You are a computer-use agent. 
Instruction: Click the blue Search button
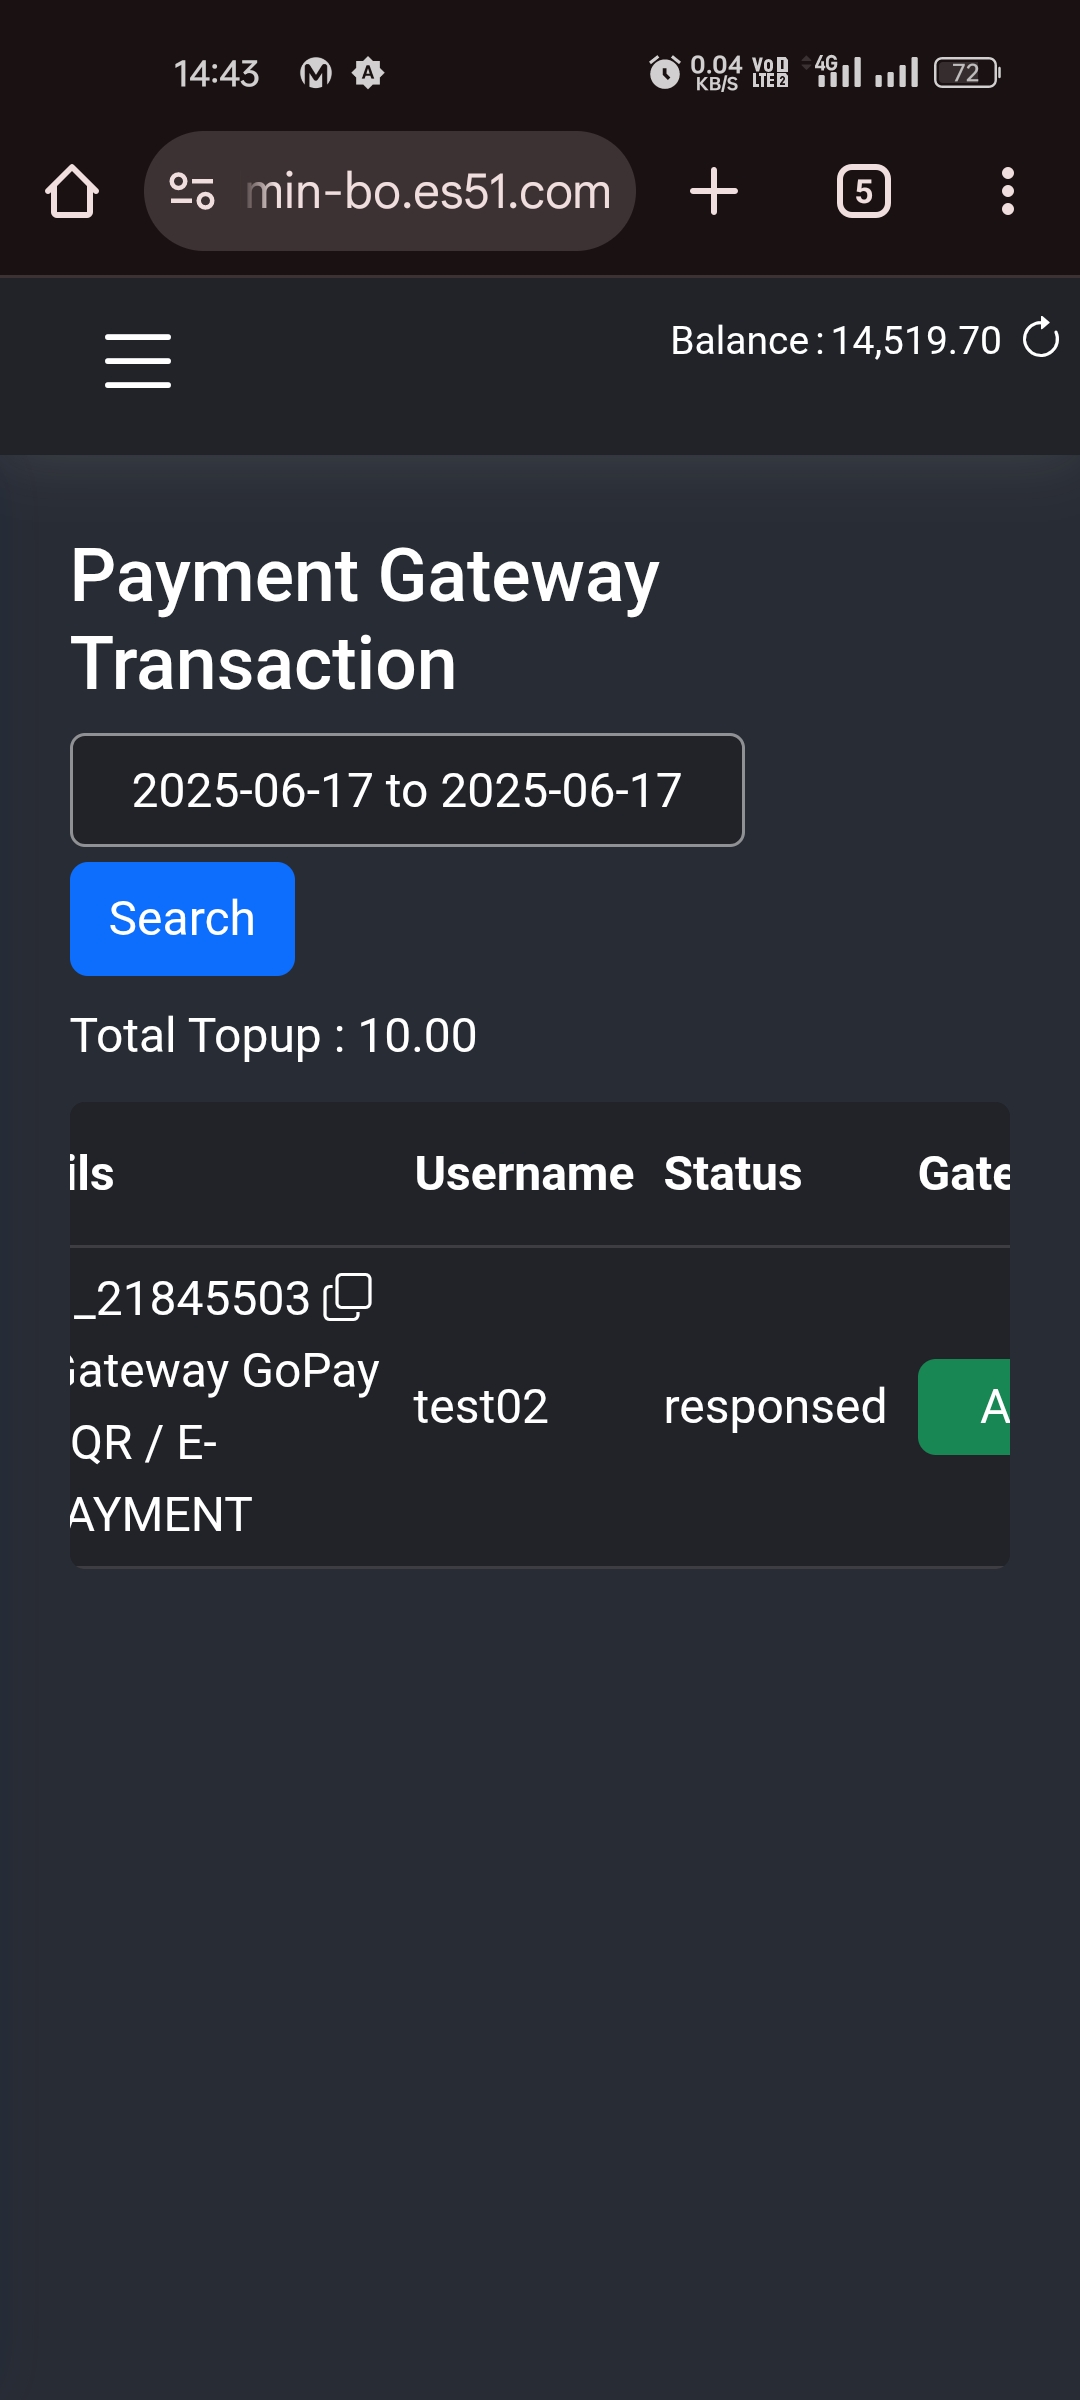coord(182,918)
